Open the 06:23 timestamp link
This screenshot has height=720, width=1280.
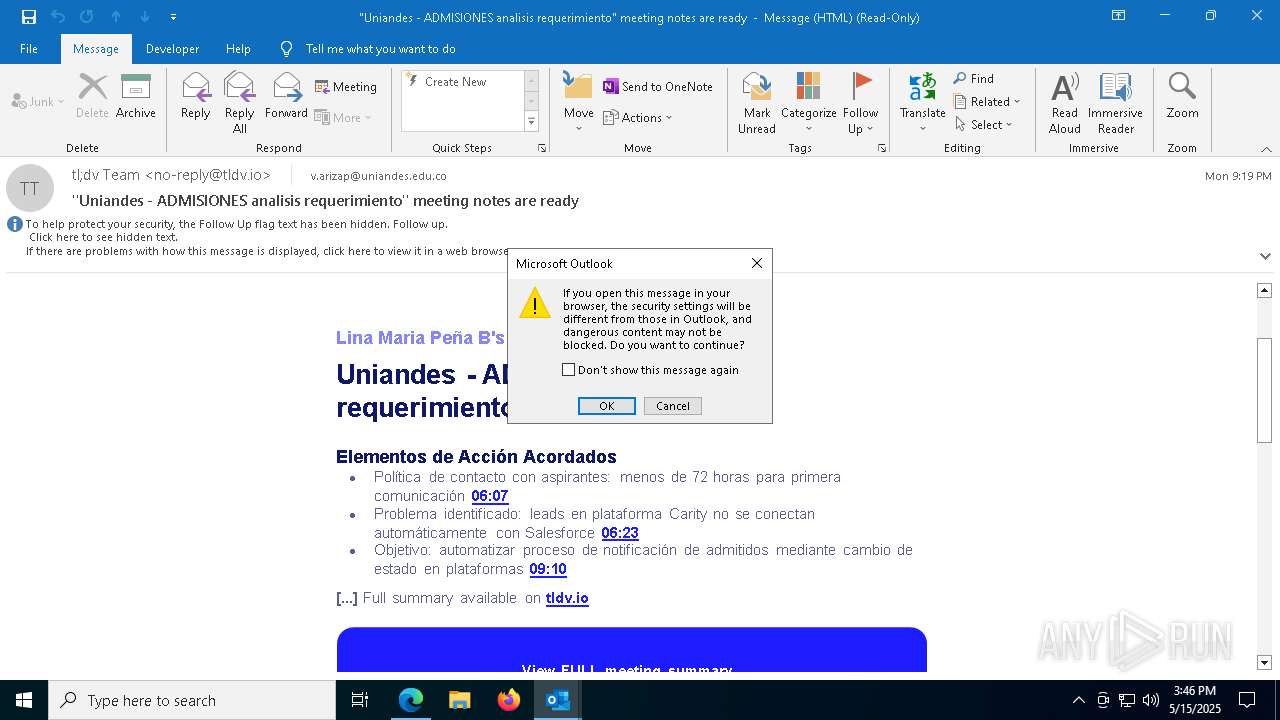click(620, 533)
